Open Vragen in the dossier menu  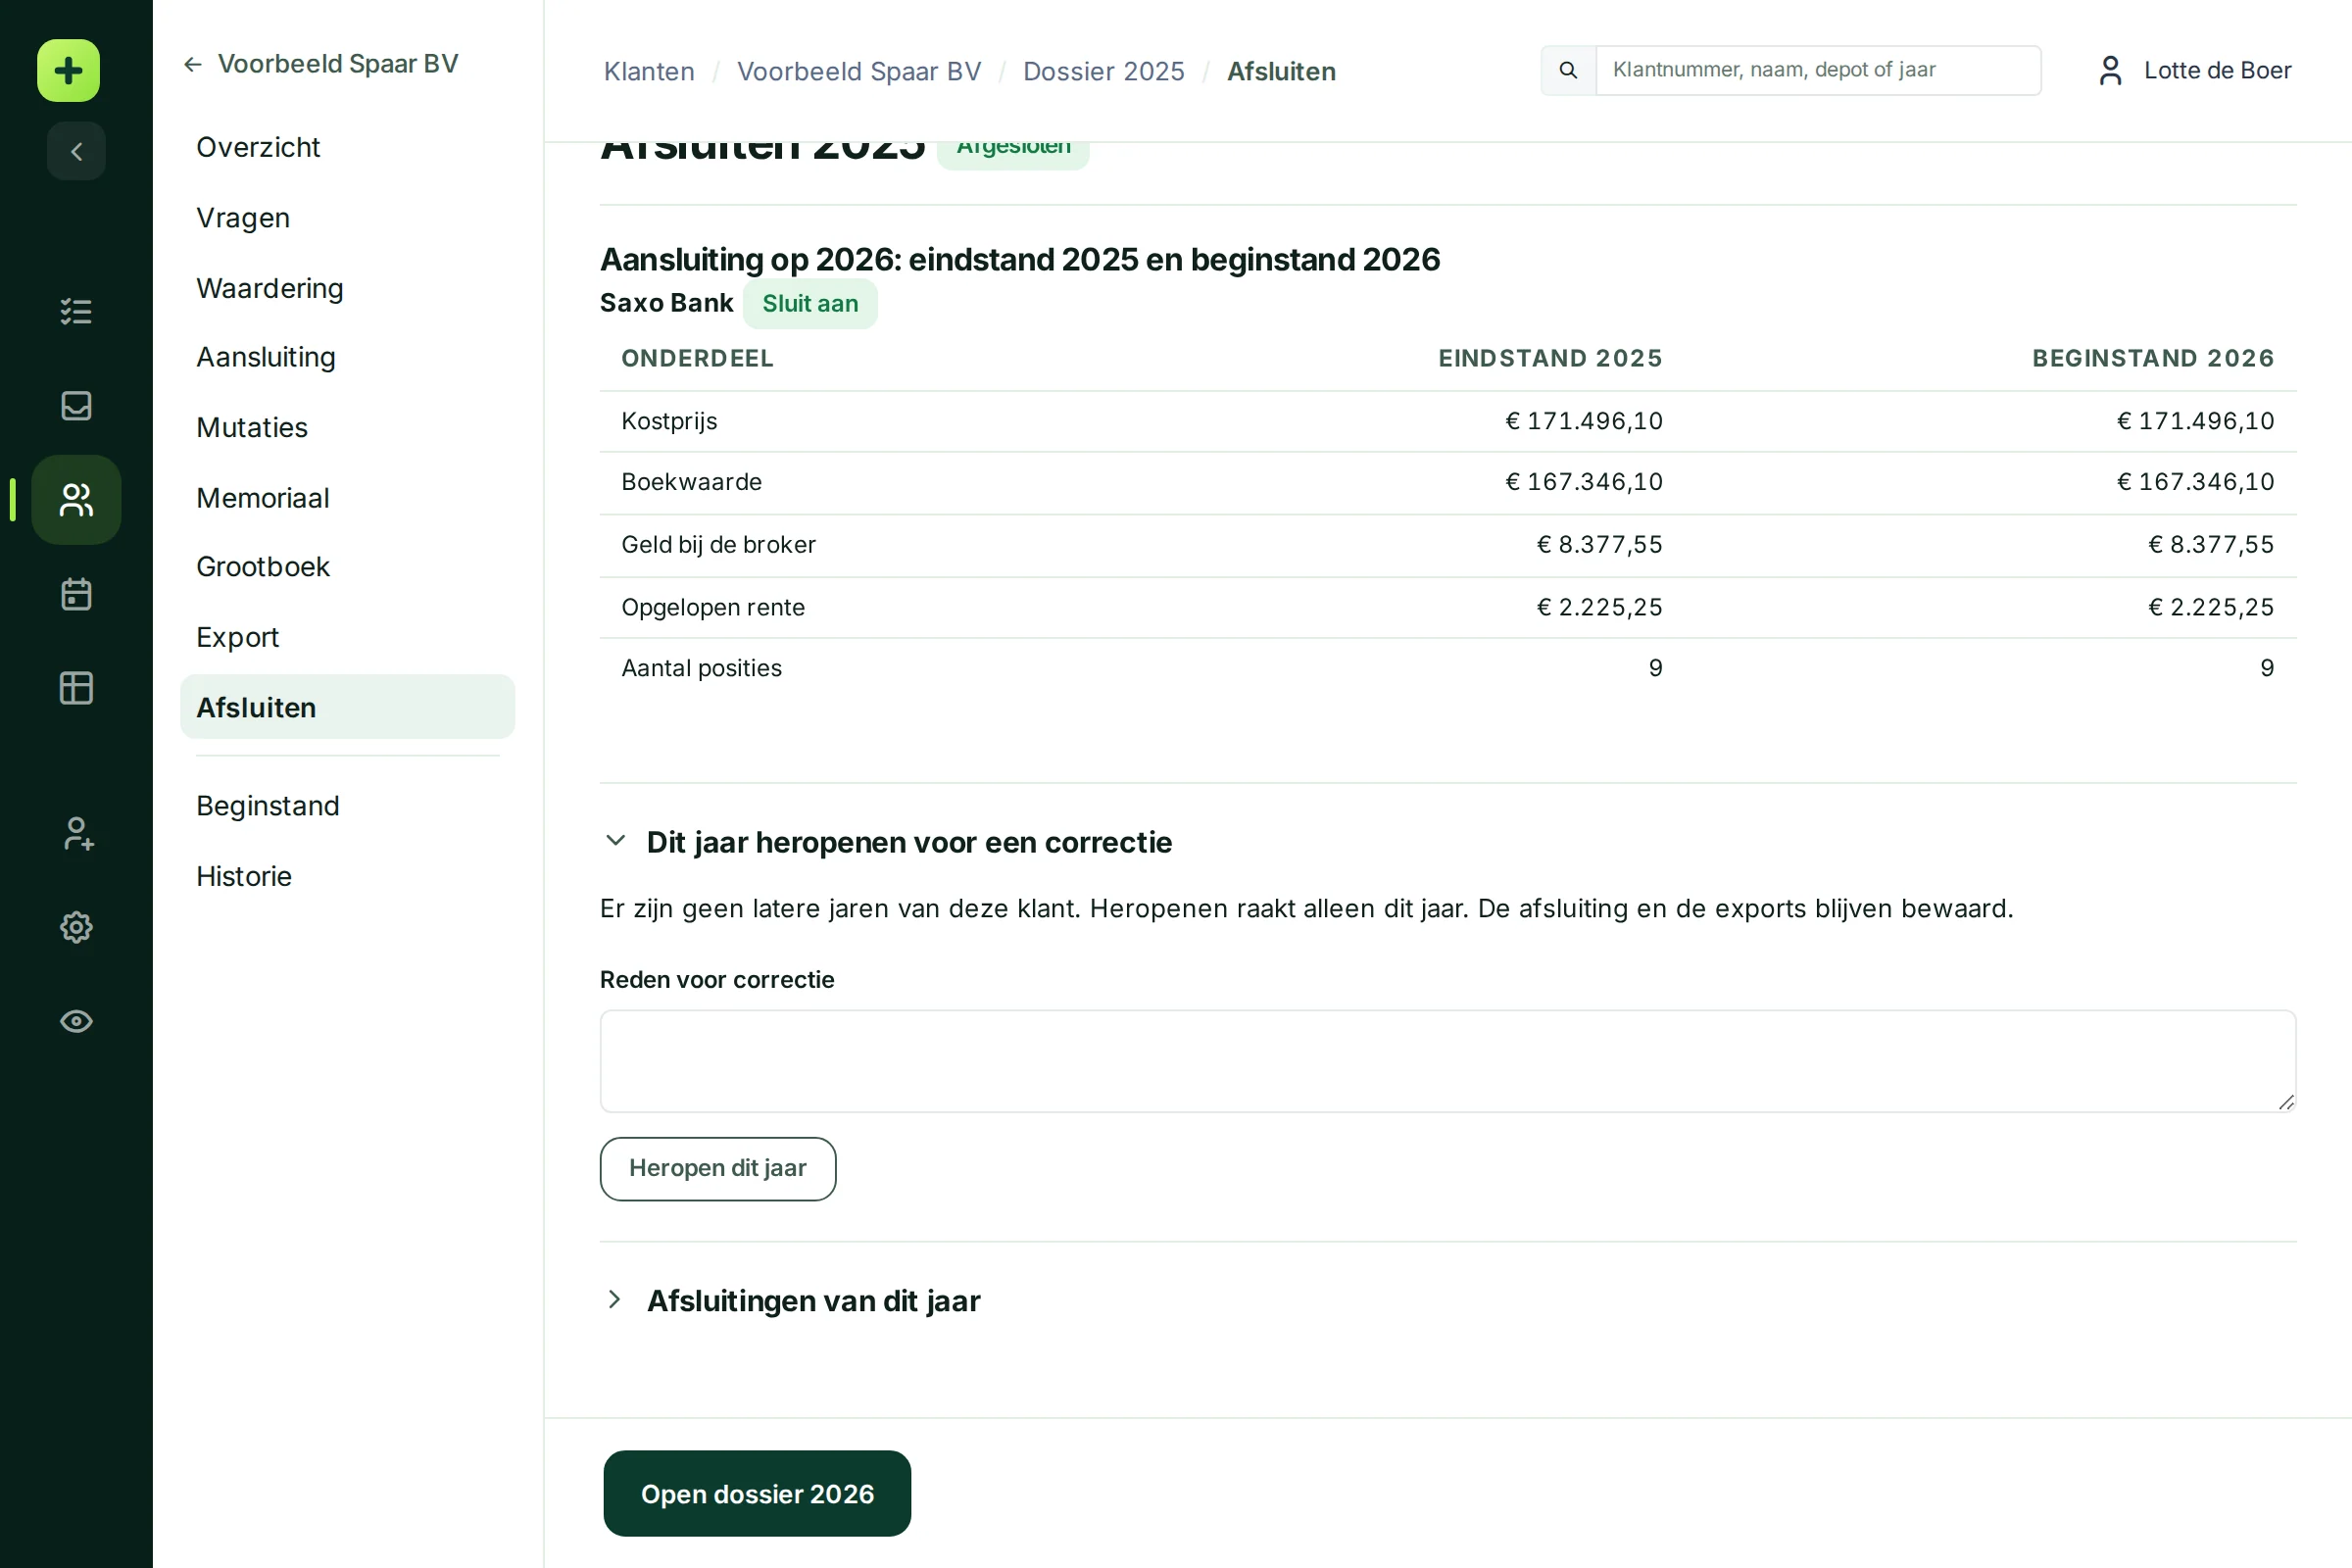tap(243, 218)
